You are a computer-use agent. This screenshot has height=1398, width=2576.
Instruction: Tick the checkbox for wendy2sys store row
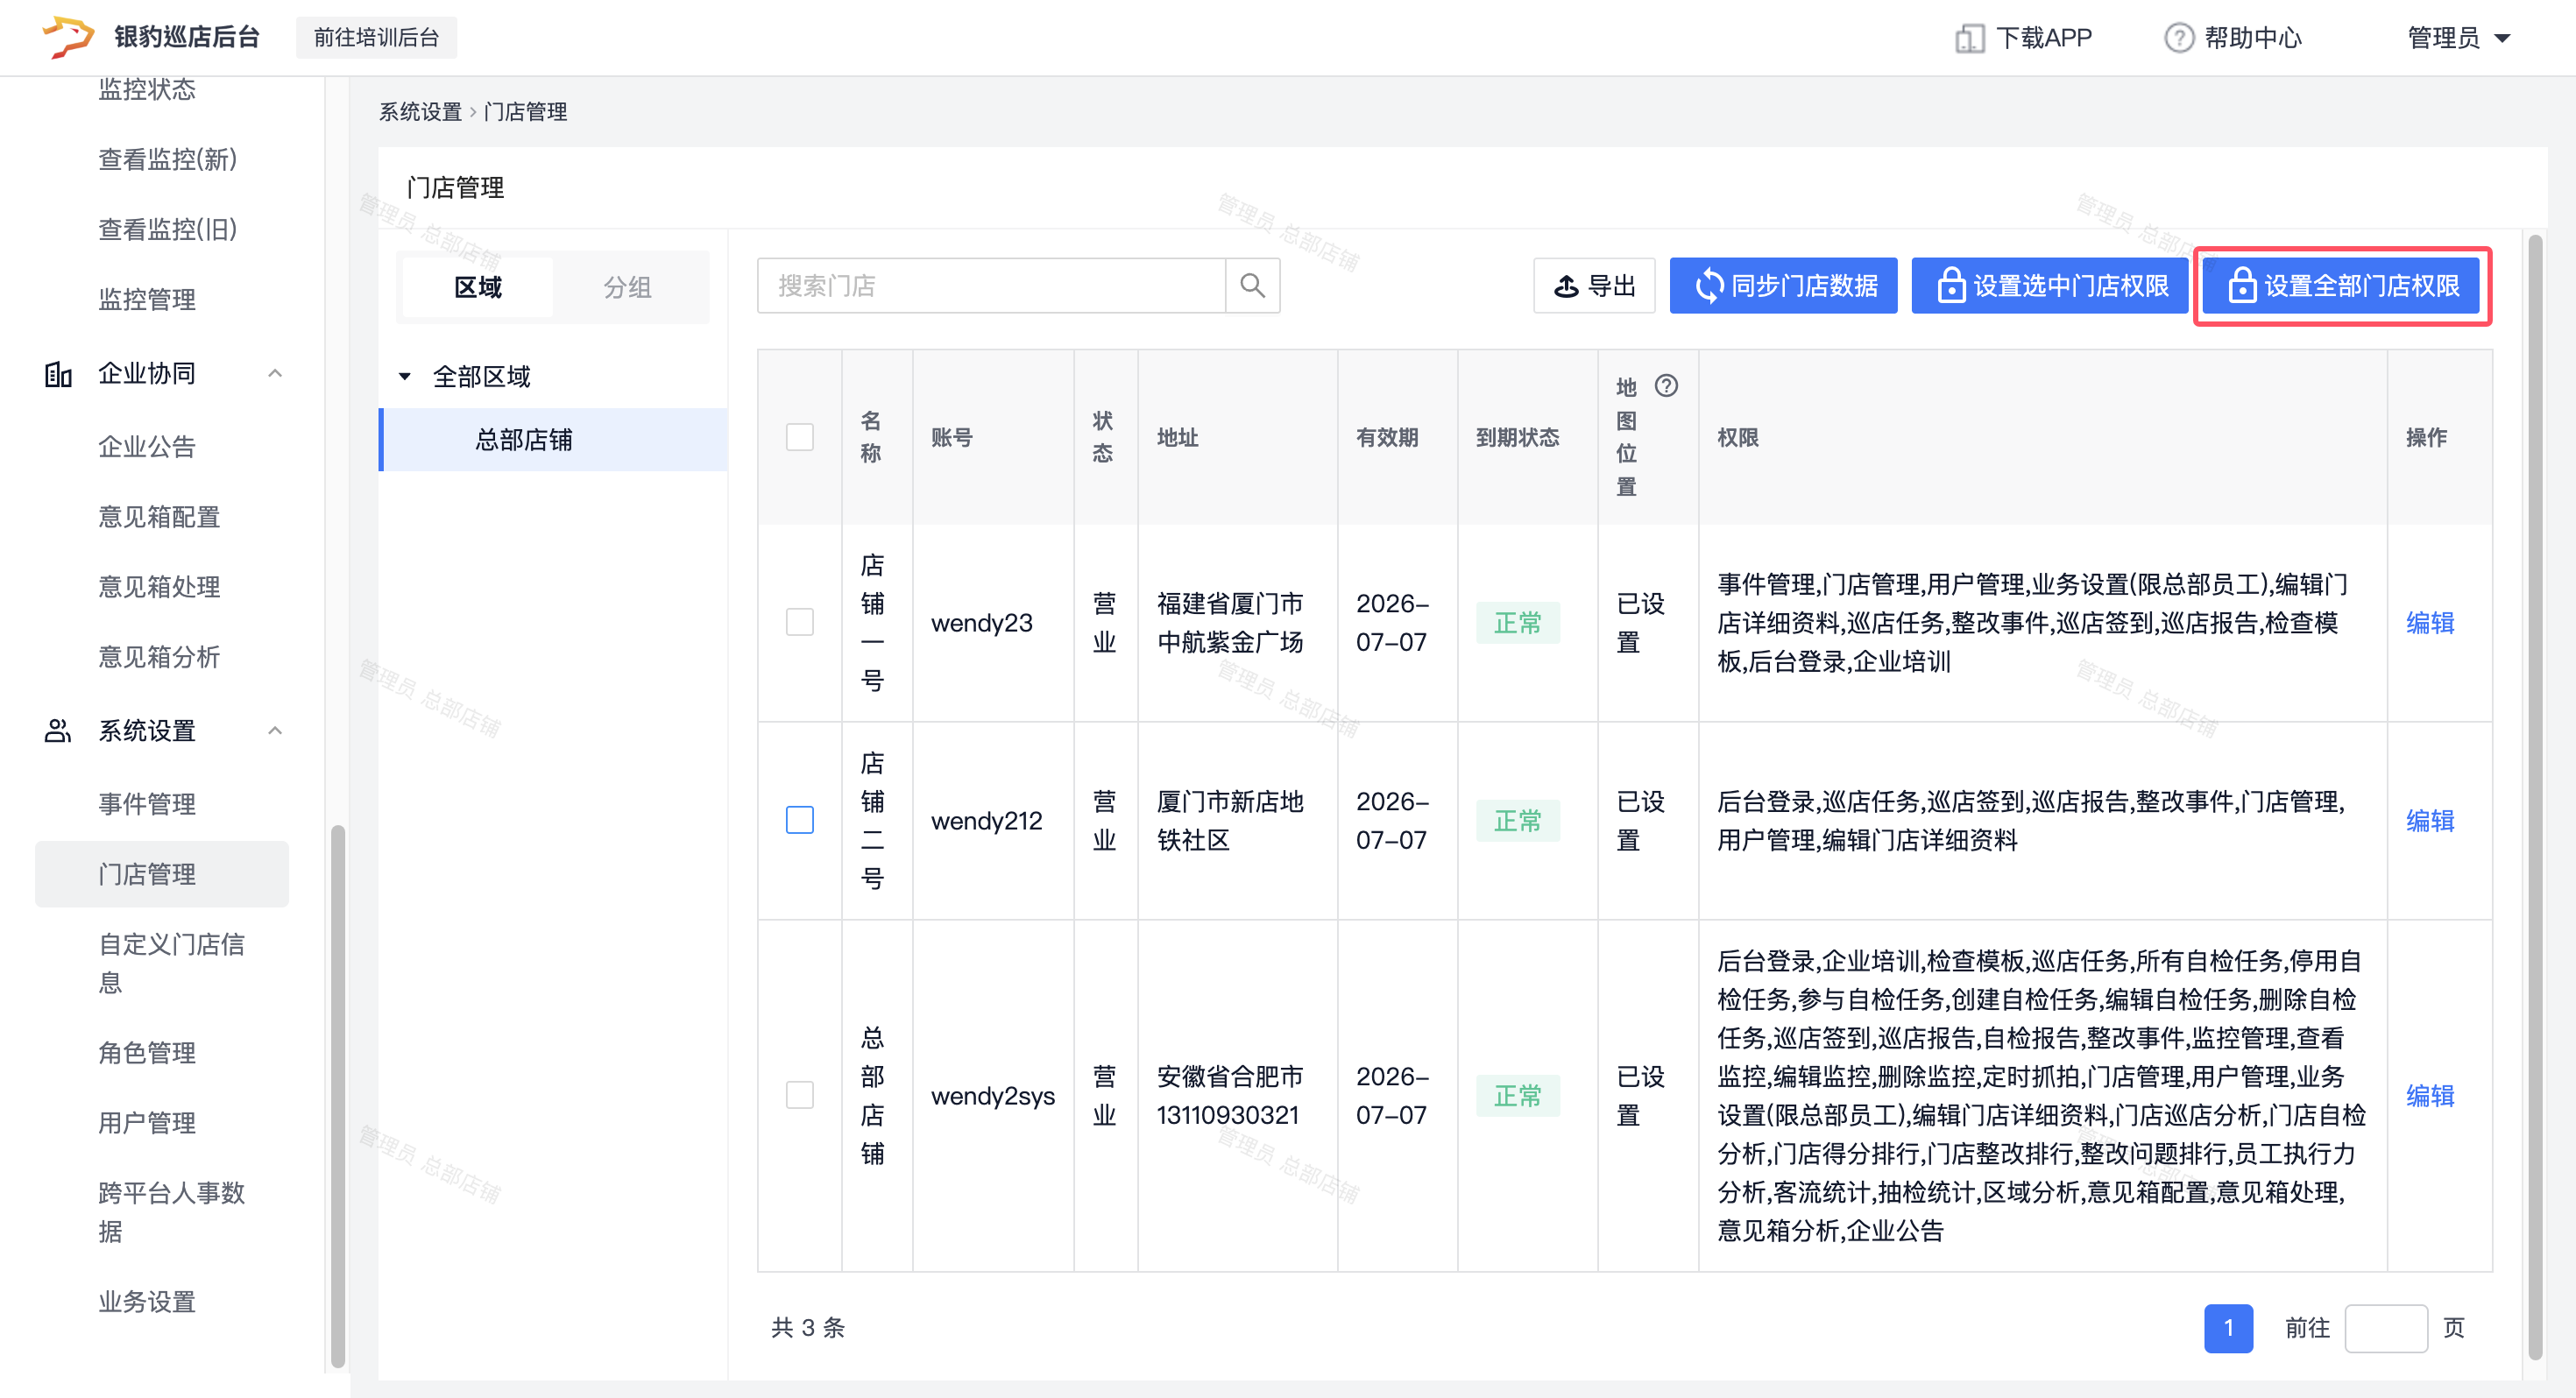pos(800,1095)
